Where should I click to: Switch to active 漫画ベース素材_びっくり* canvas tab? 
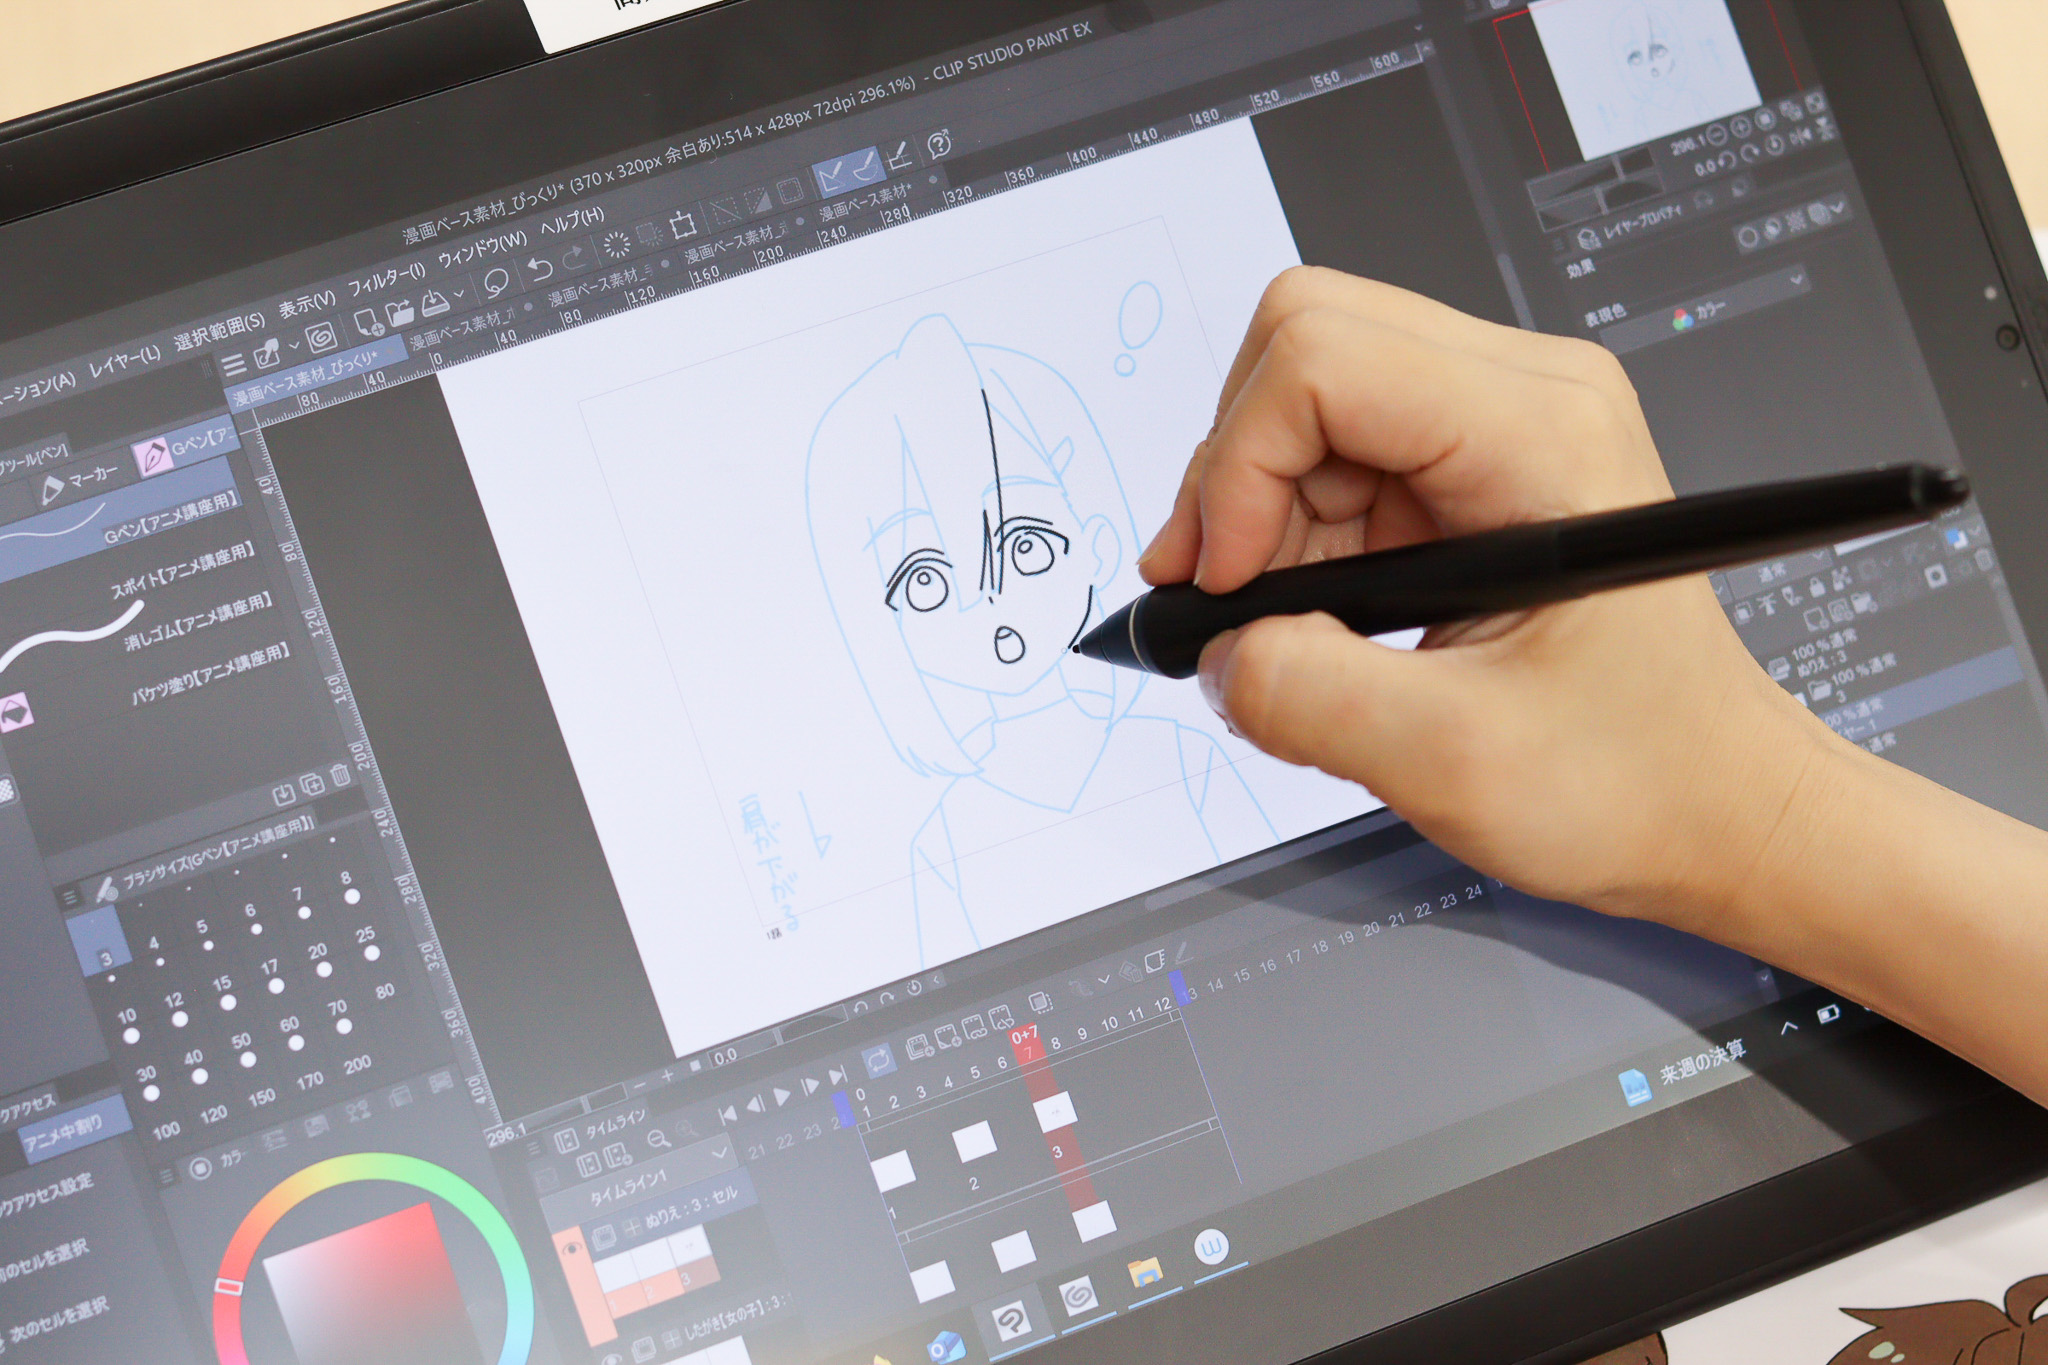point(319,373)
